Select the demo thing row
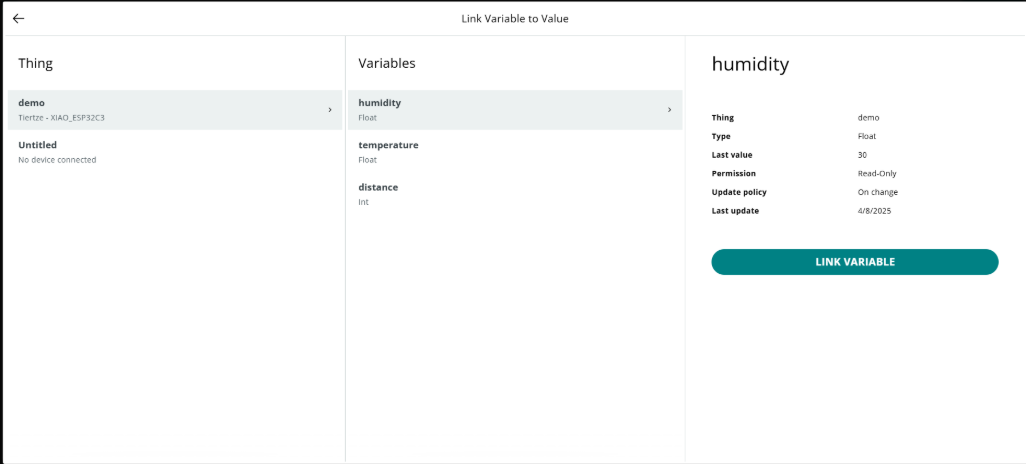1026x464 pixels. (175, 110)
